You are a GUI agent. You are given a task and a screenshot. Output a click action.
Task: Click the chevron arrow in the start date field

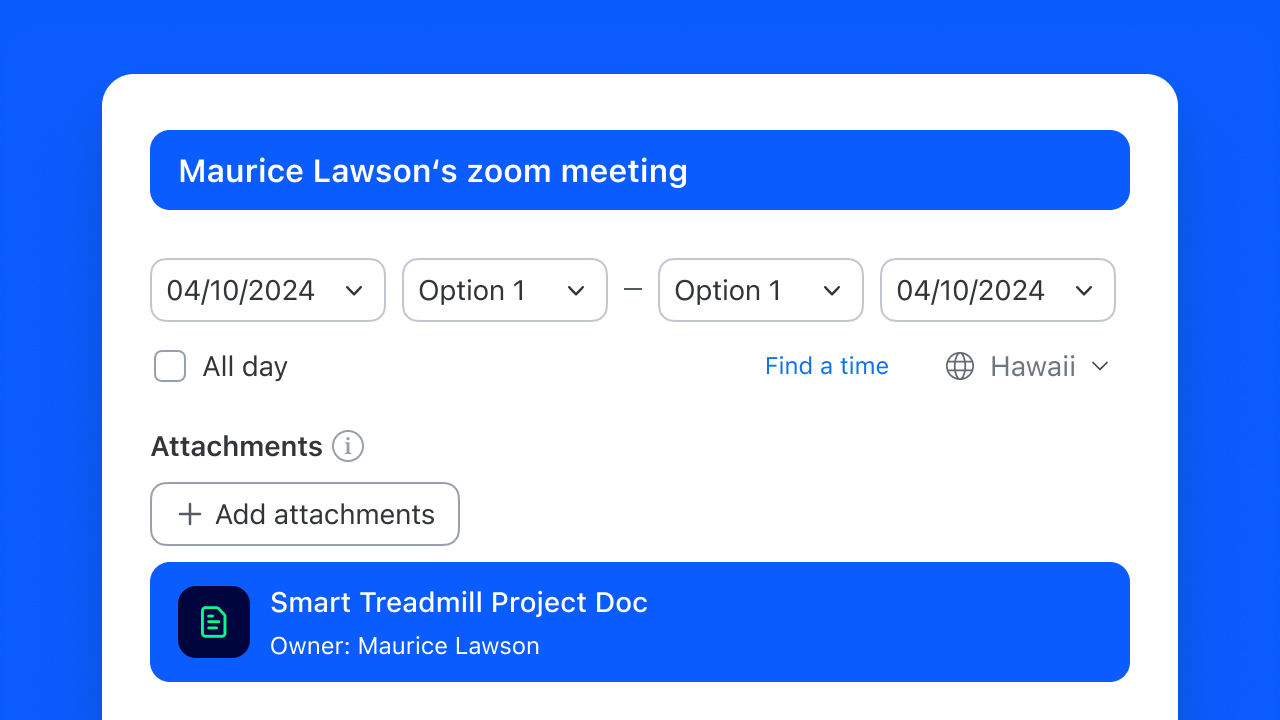click(354, 291)
